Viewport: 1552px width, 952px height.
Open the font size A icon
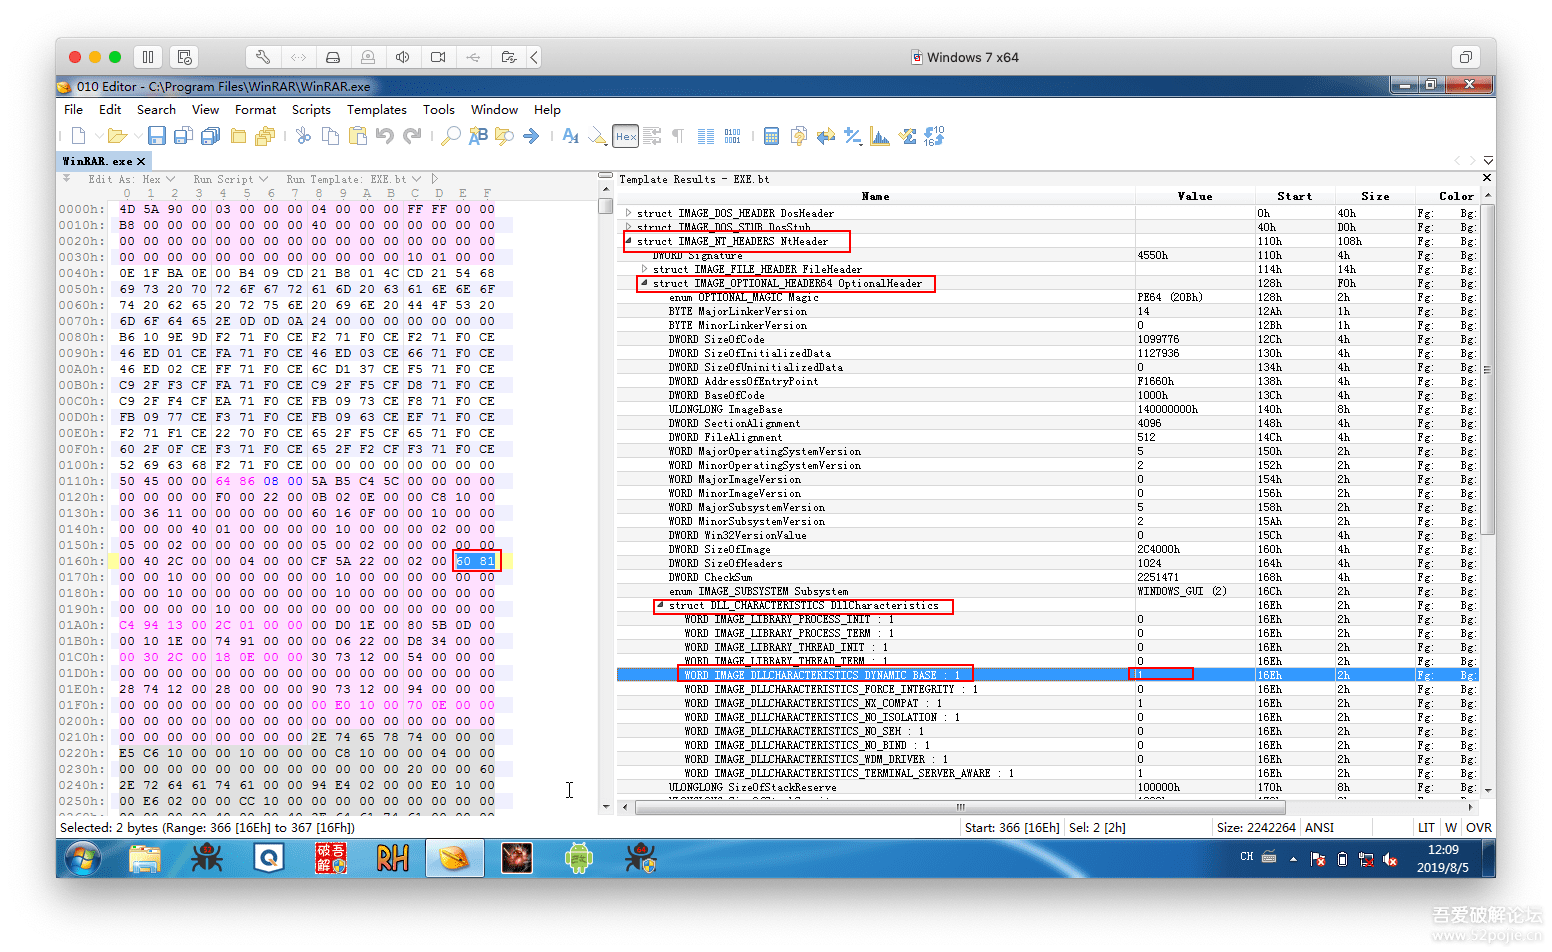(570, 136)
